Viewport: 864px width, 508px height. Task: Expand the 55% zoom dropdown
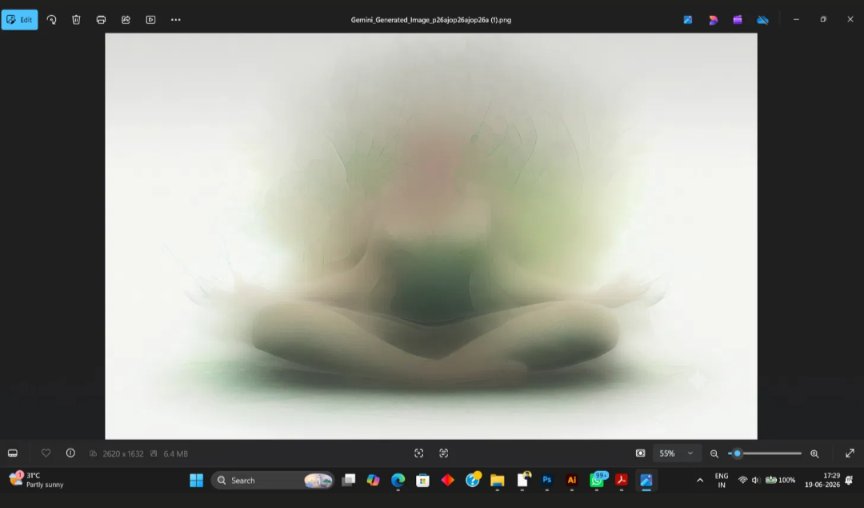coord(677,453)
